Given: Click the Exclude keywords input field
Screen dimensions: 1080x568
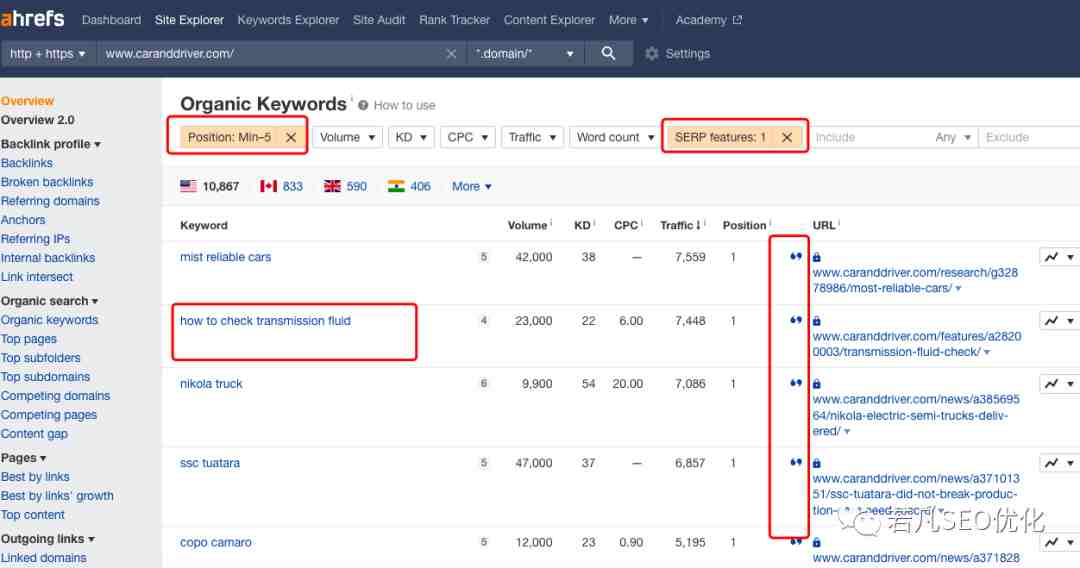Looking at the screenshot, I should pyautogui.click(x=1029, y=137).
